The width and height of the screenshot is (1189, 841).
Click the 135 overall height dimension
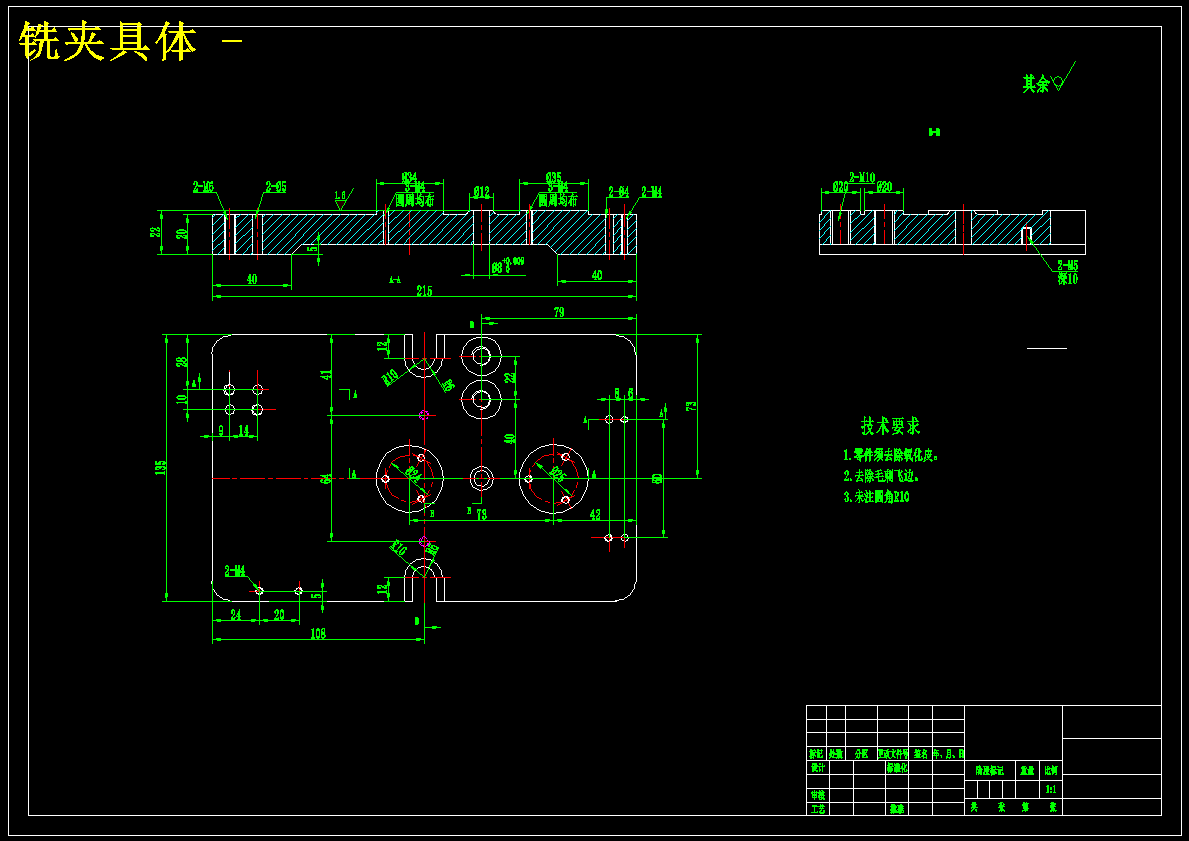(159, 468)
